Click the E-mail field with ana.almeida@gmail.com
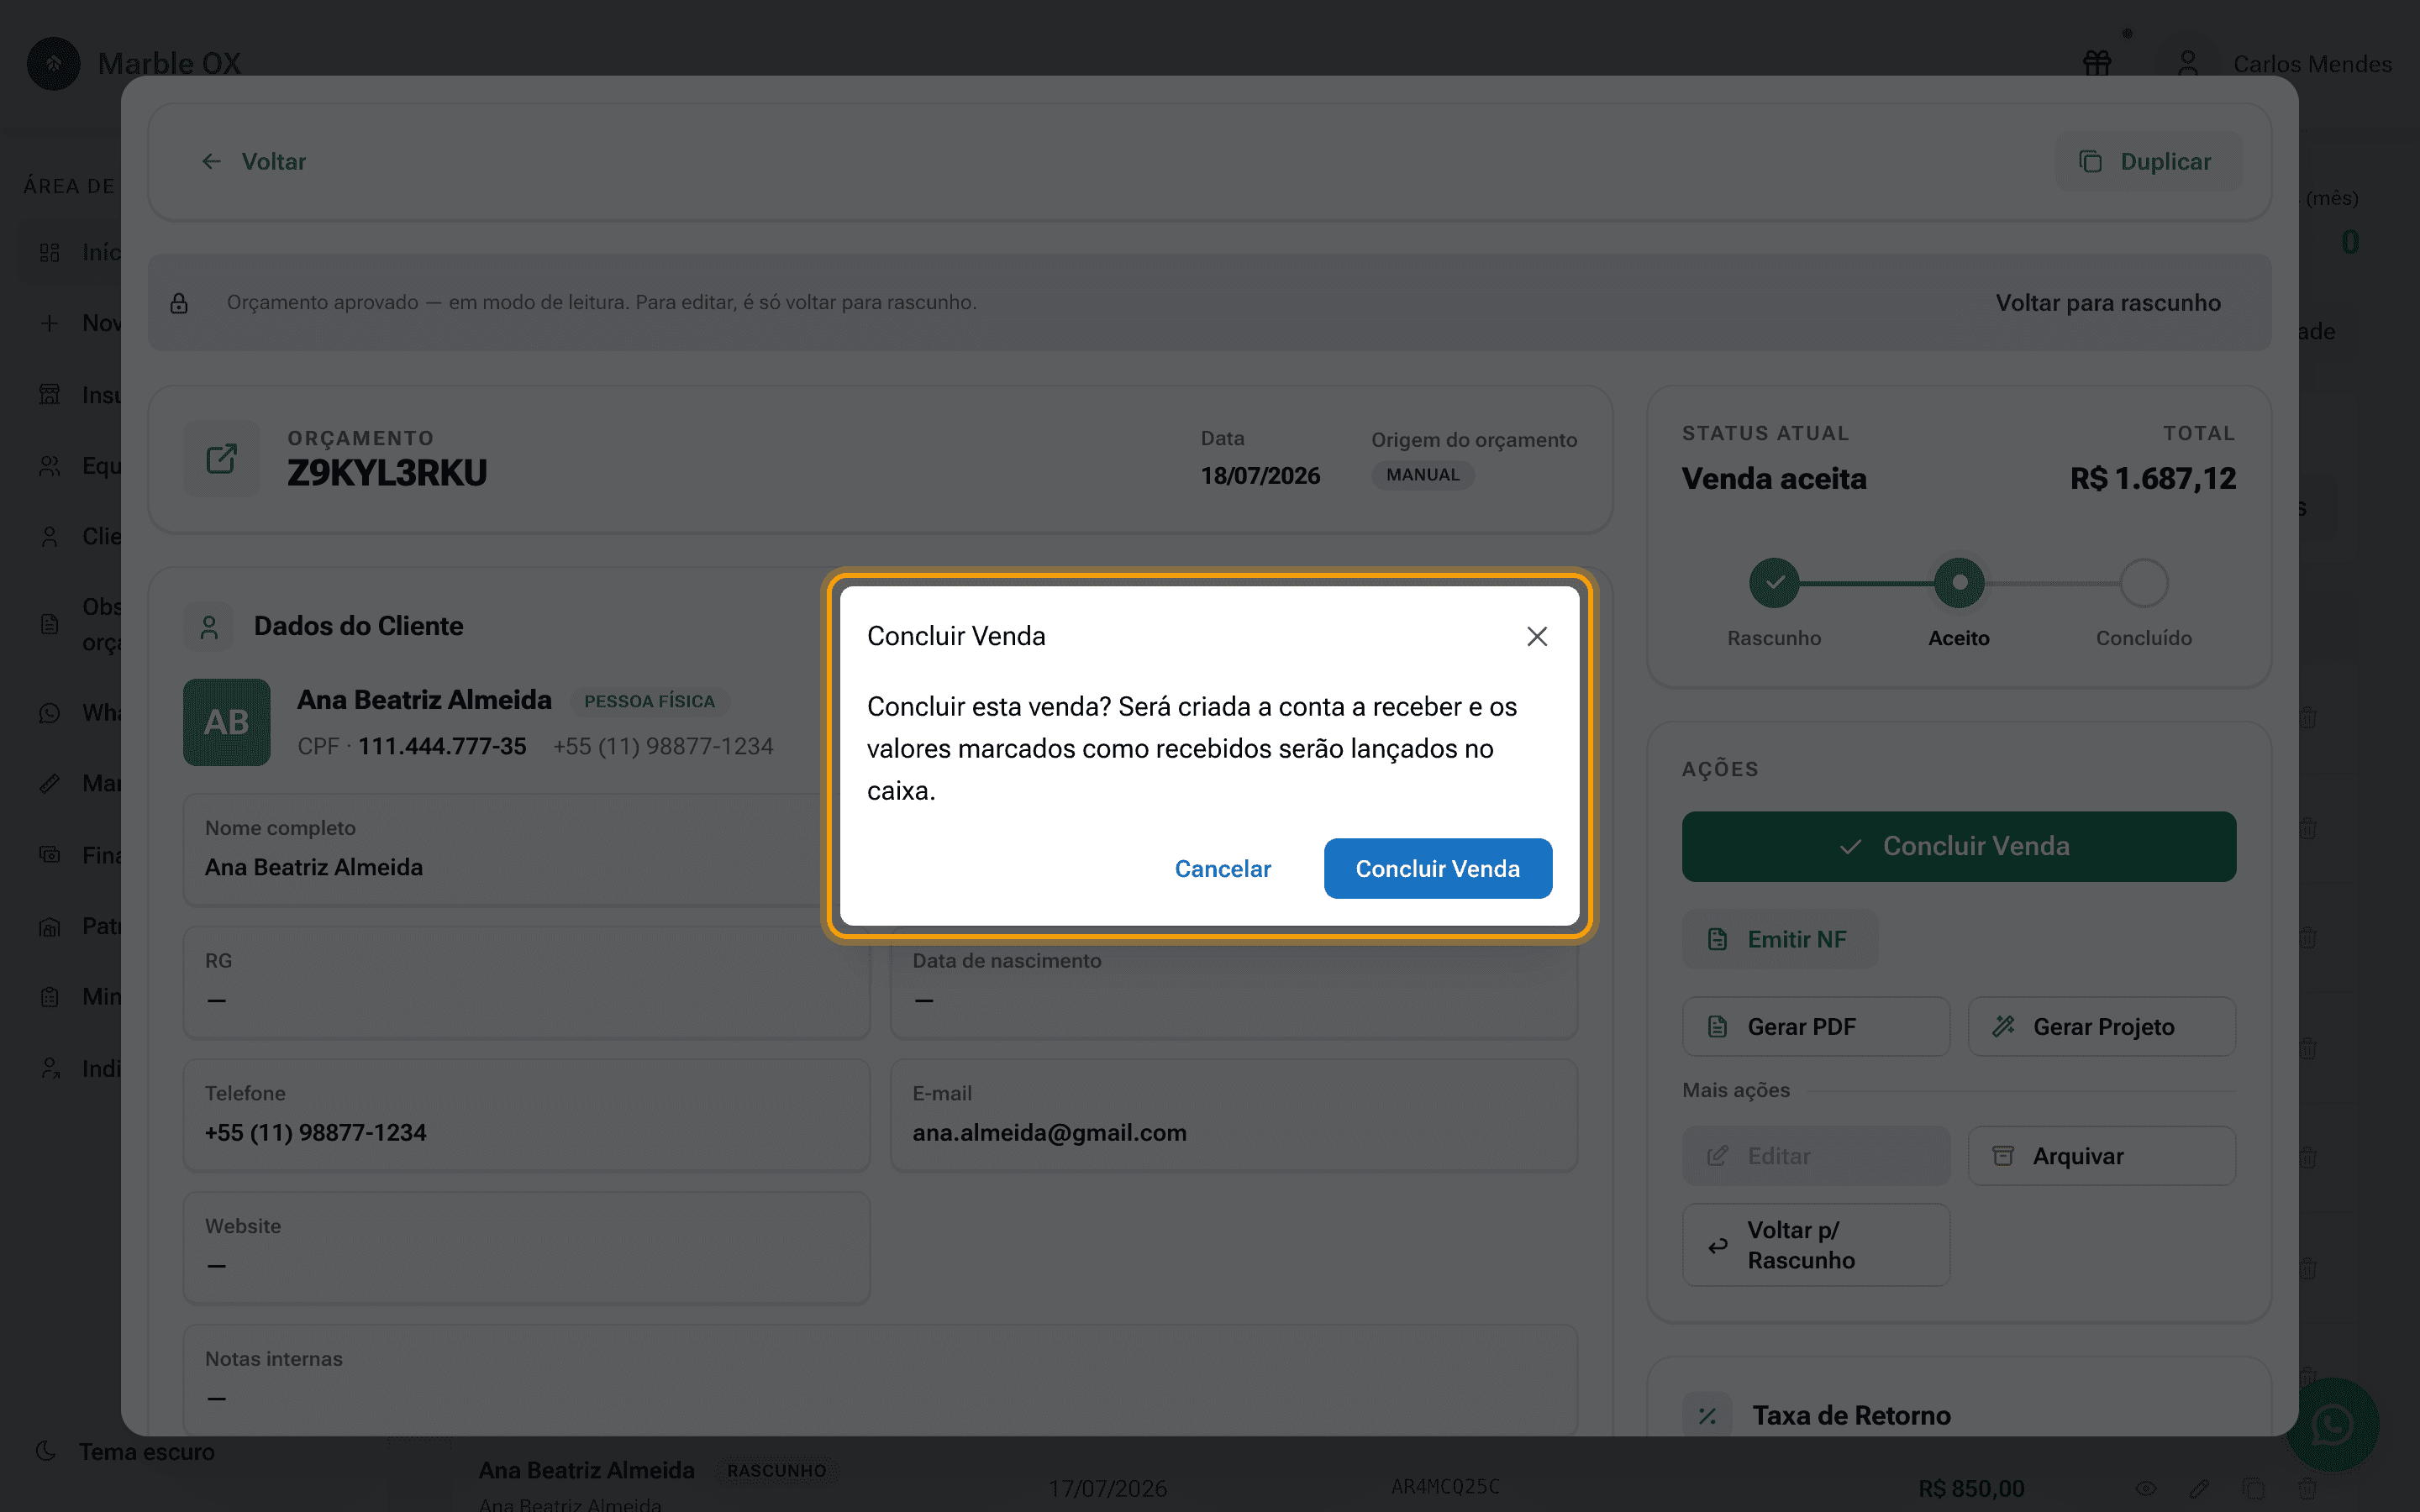Image resolution: width=2420 pixels, height=1512 pixels. click(1234, 1114)
